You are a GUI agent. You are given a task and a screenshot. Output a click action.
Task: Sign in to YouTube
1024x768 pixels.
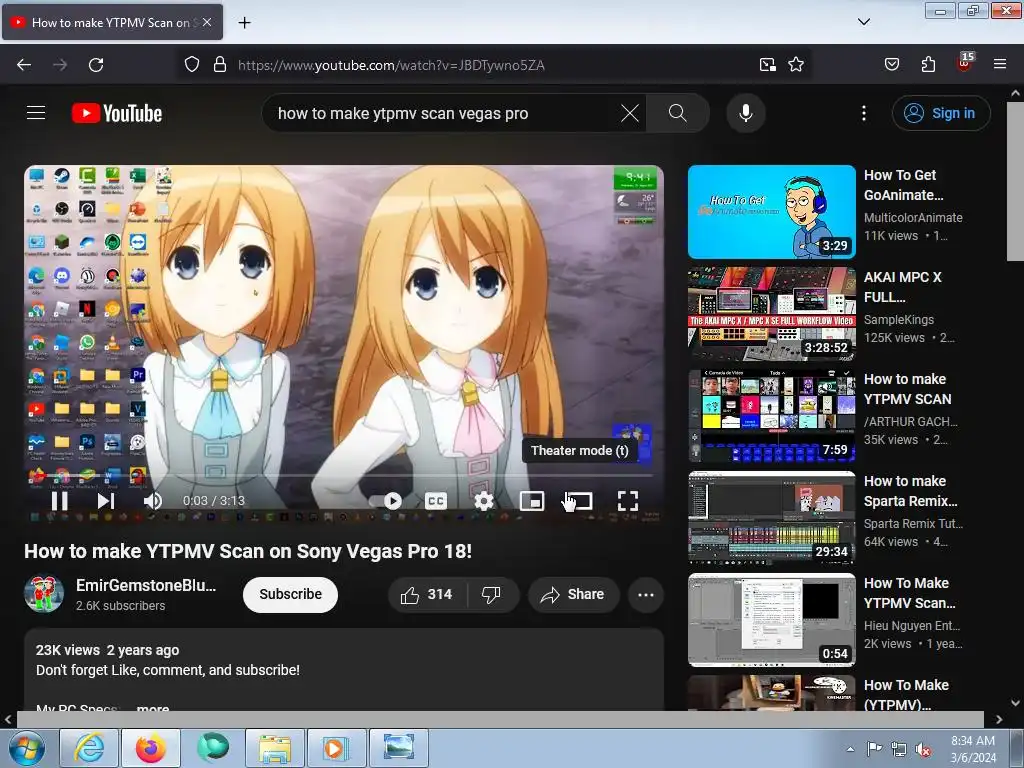coord(940,113)
